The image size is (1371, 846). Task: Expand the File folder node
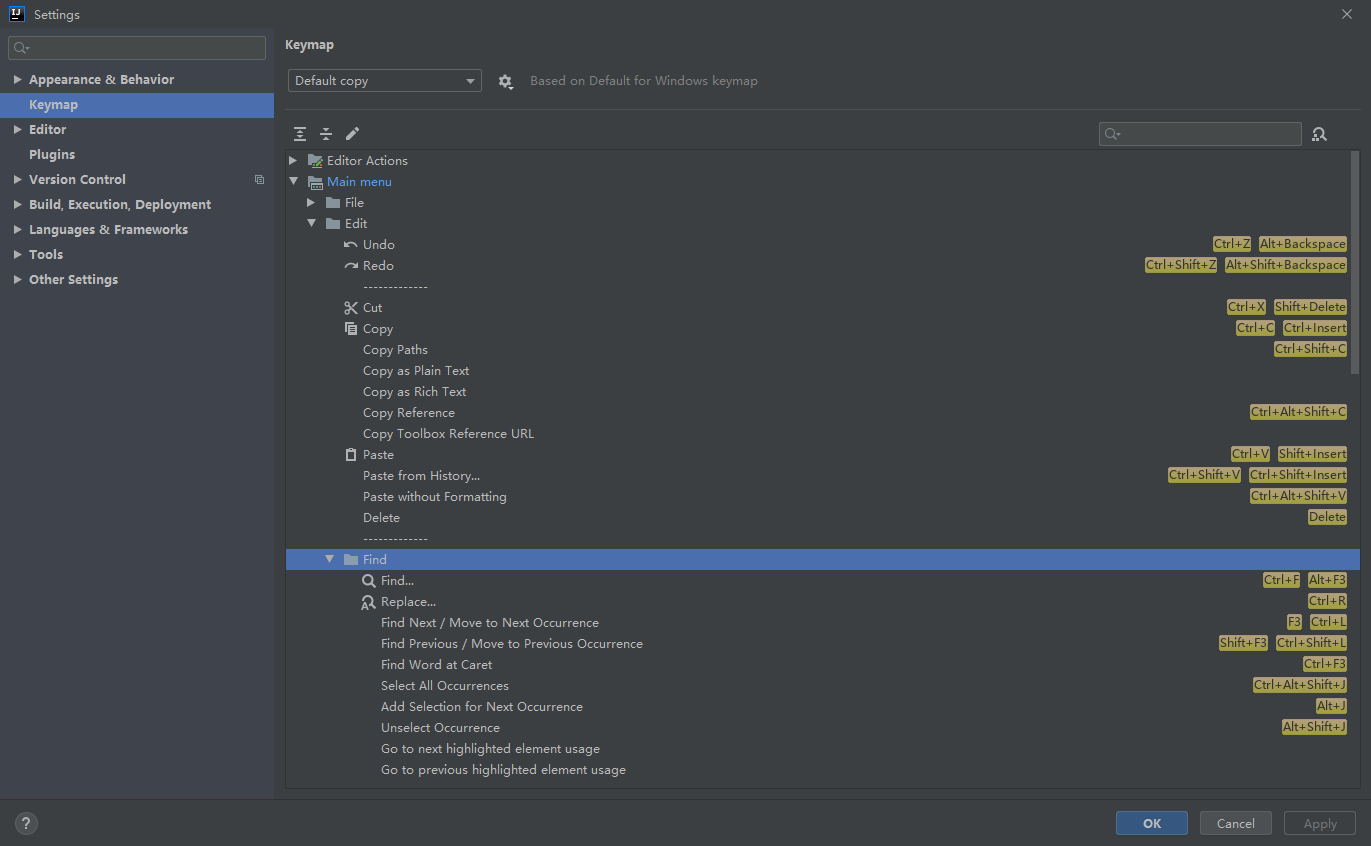[311, 203]
